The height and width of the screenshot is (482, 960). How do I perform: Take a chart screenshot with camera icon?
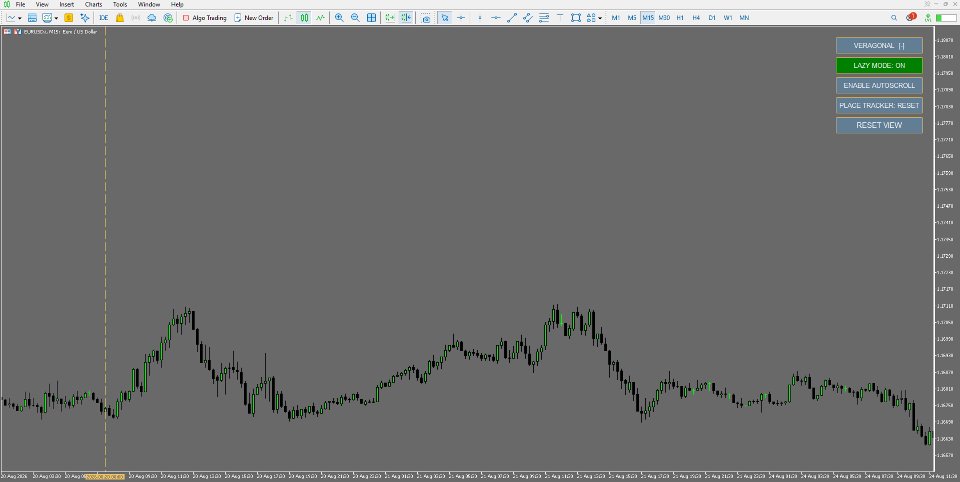pos(426,18)
